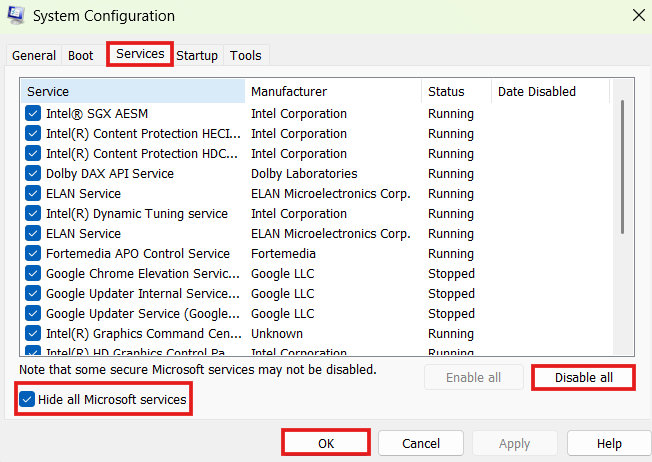The image size is (652, 462).
Task: Click Running status of Fortemedia APO Control
Action: [x=451, y=253]
